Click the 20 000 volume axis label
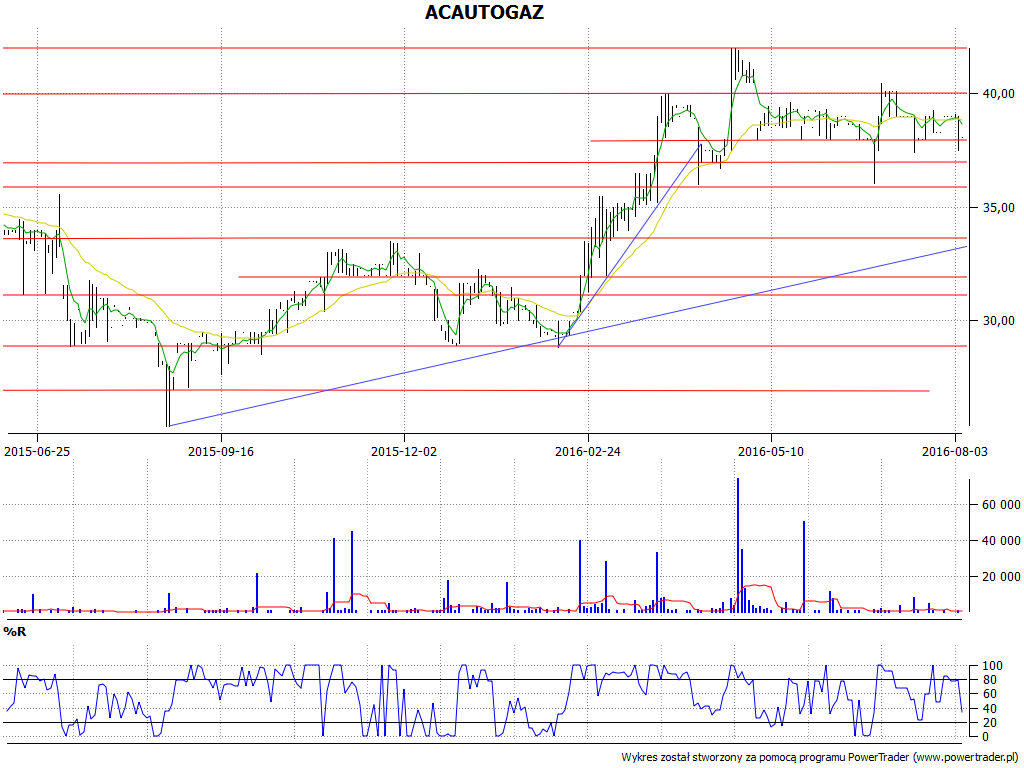Screen dimensions: 1024x768 1000,577
